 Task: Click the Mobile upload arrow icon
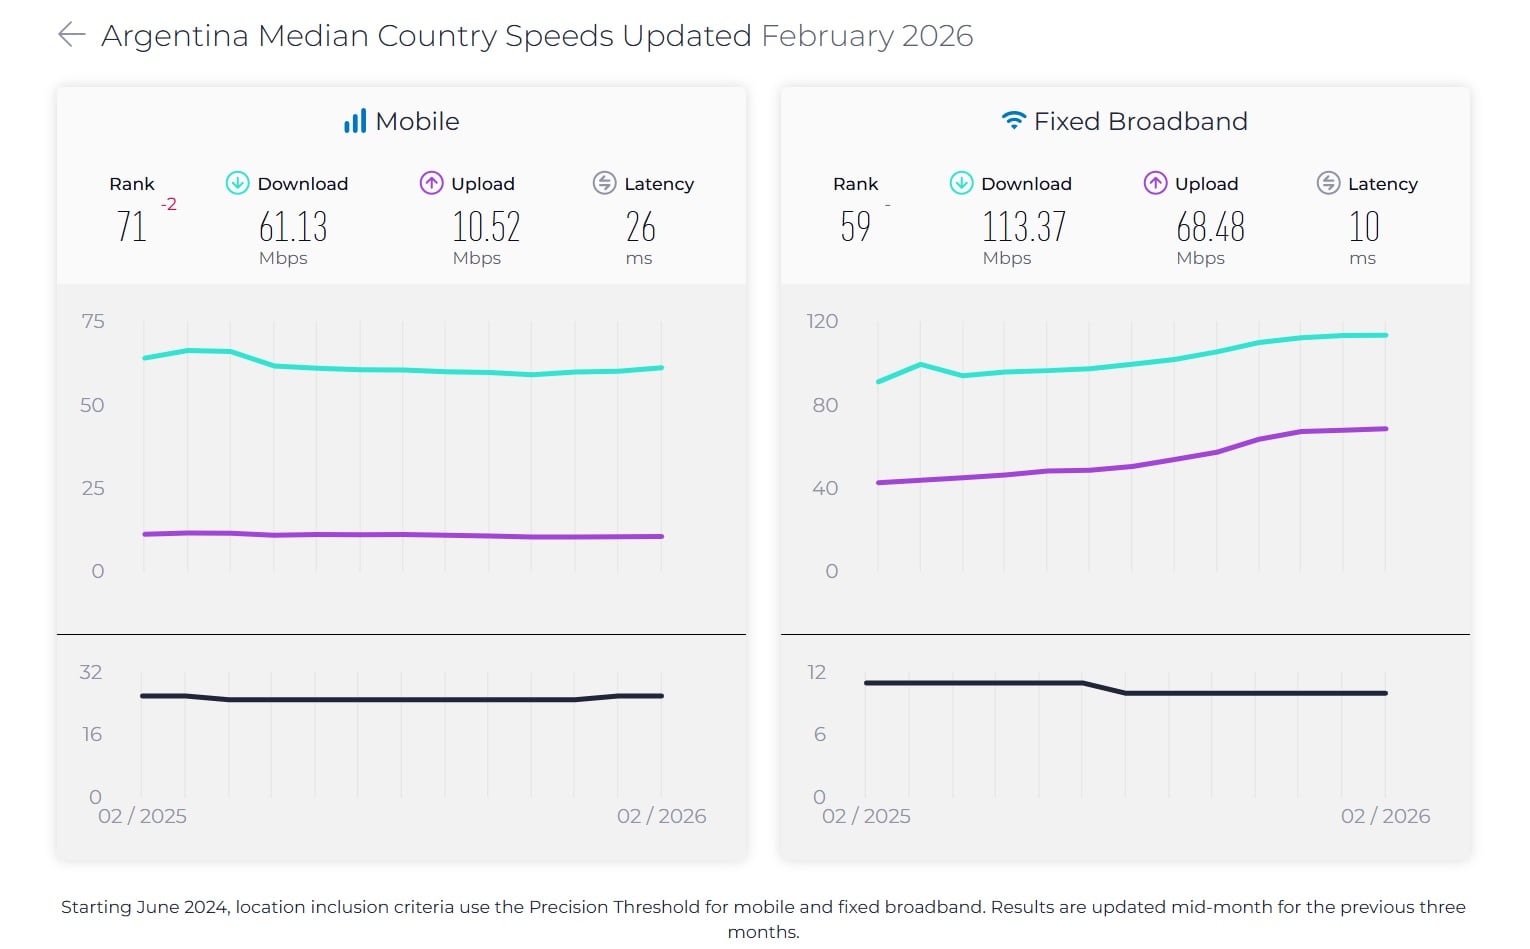(x=431, y=183)
